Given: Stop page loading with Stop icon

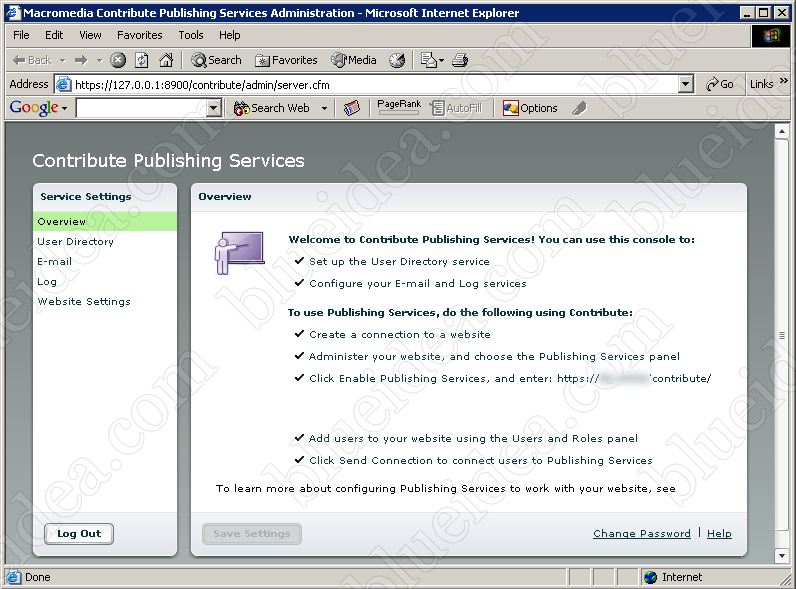Looking at the screenshot, I should pyautogui.click(x=118, y=60).
